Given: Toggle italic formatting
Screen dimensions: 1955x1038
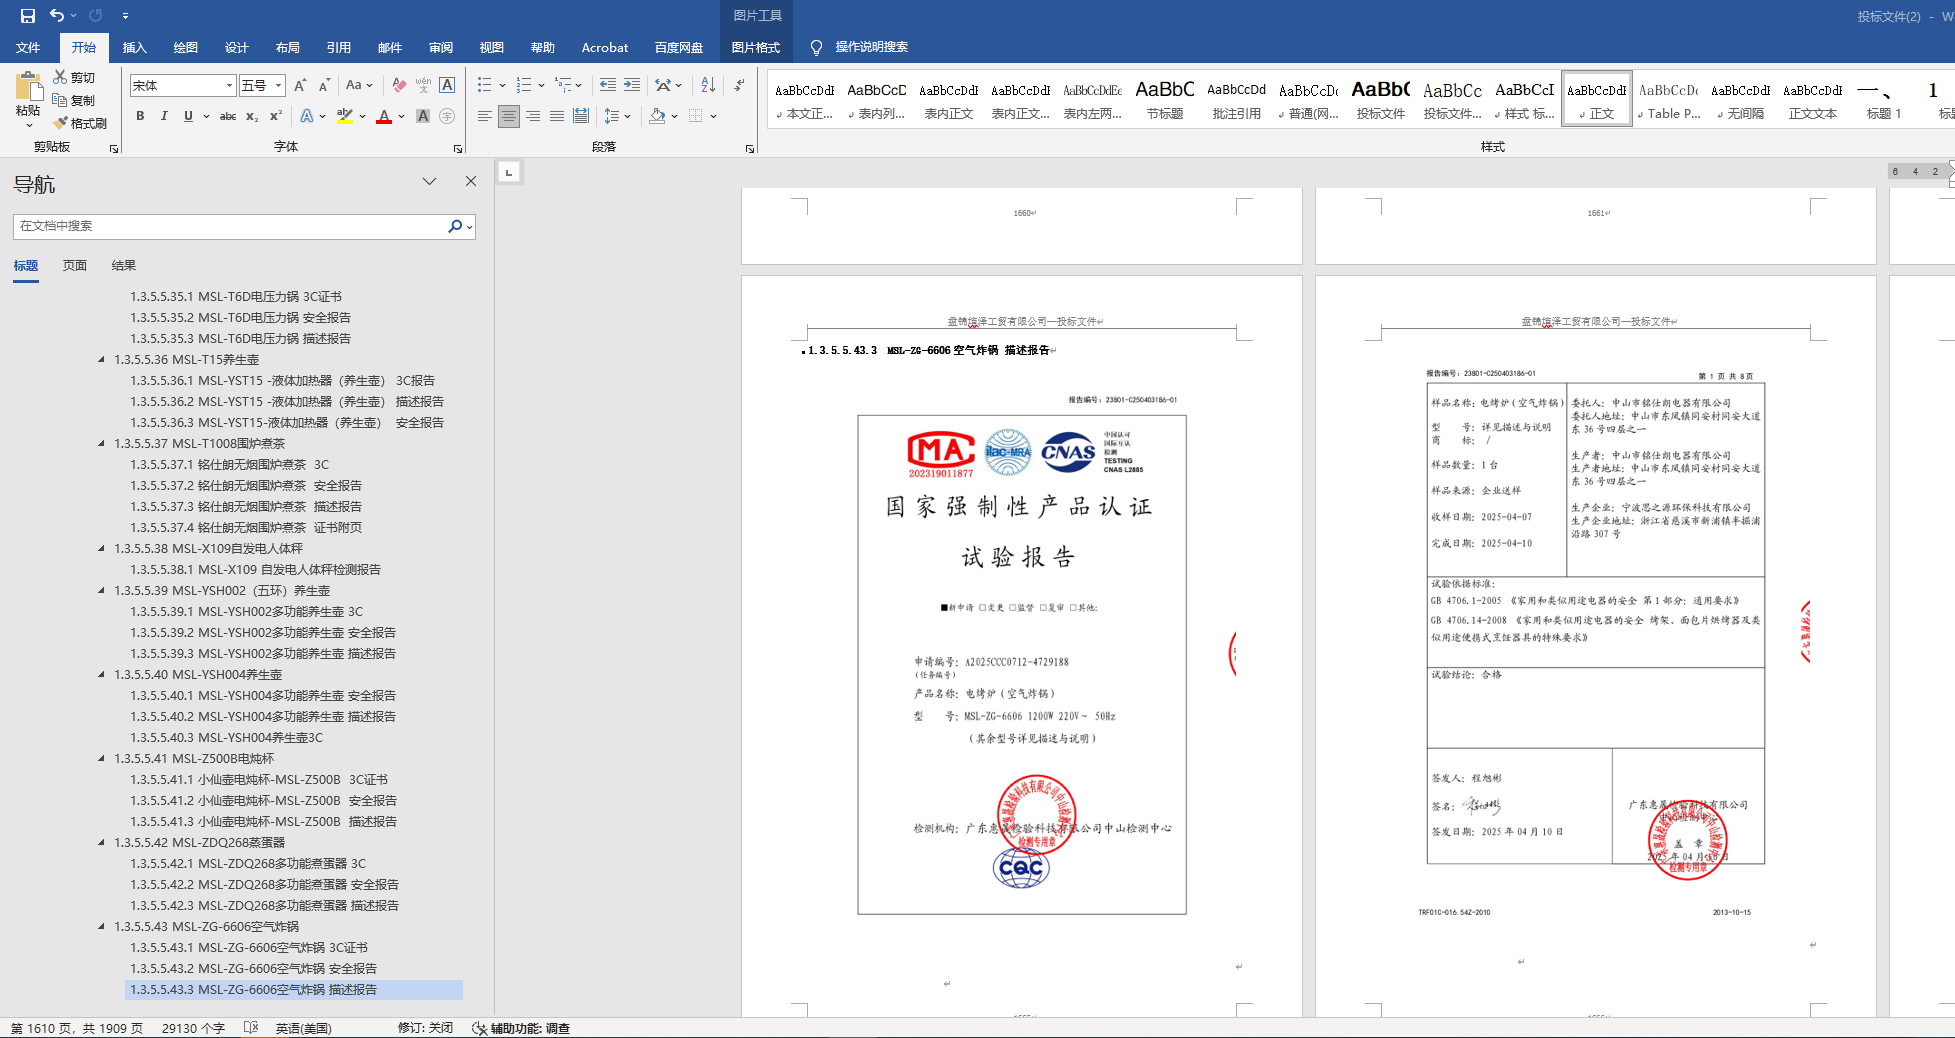Looking at the screenshot, I should coord(164,116).
